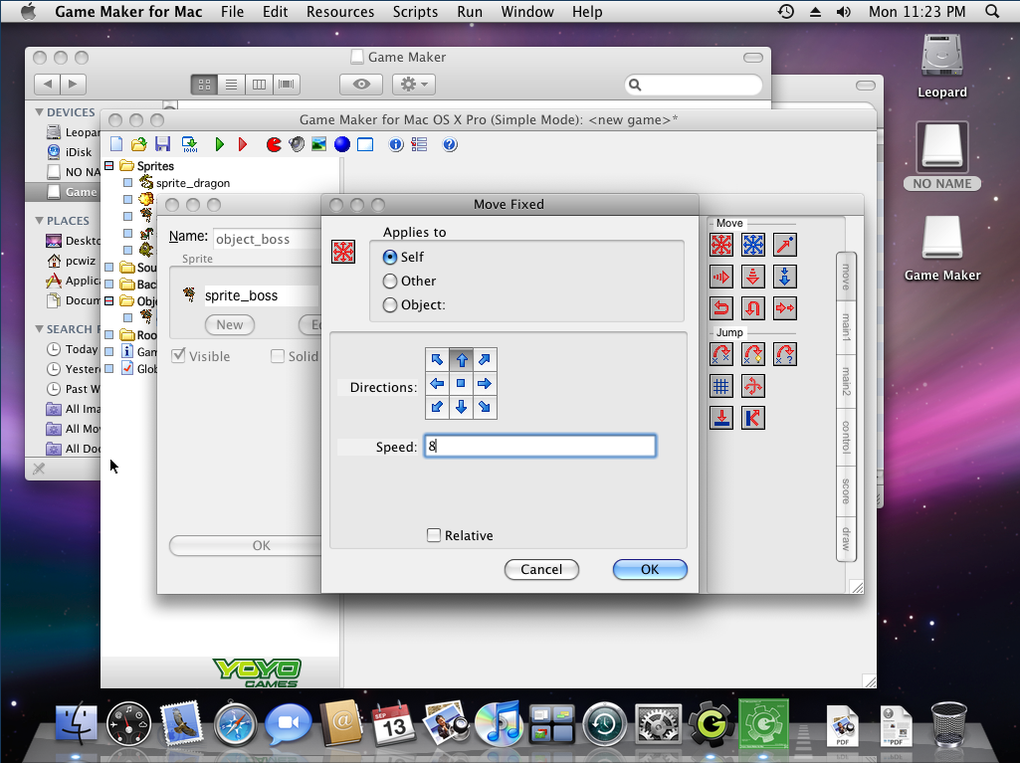The image size is (1020, 763).
Task: Create a room using the toolbar icon
Action: (x=365, y=144)
